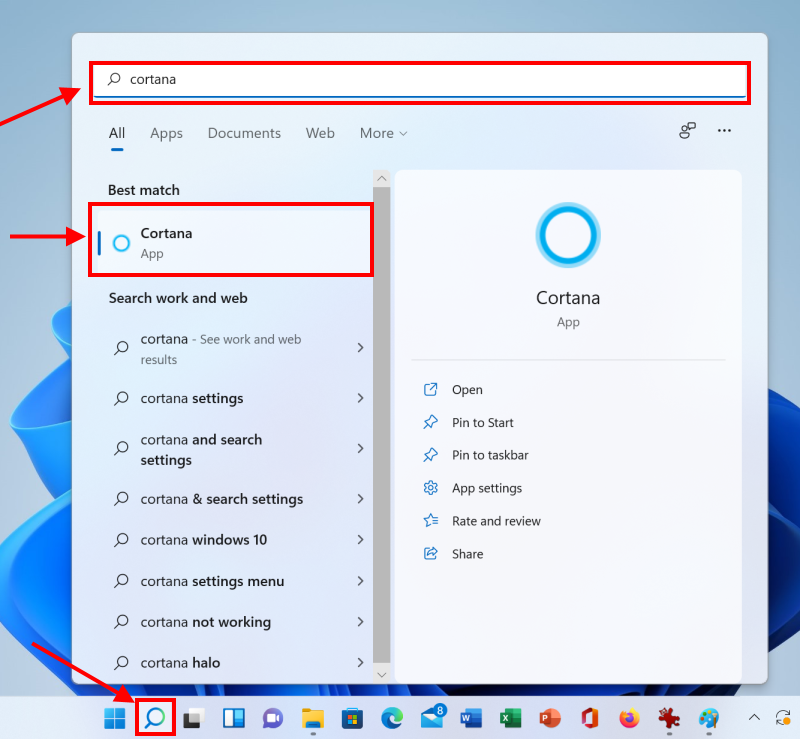Click the cortana search input box
800x739 pixels.
[419, 80]
